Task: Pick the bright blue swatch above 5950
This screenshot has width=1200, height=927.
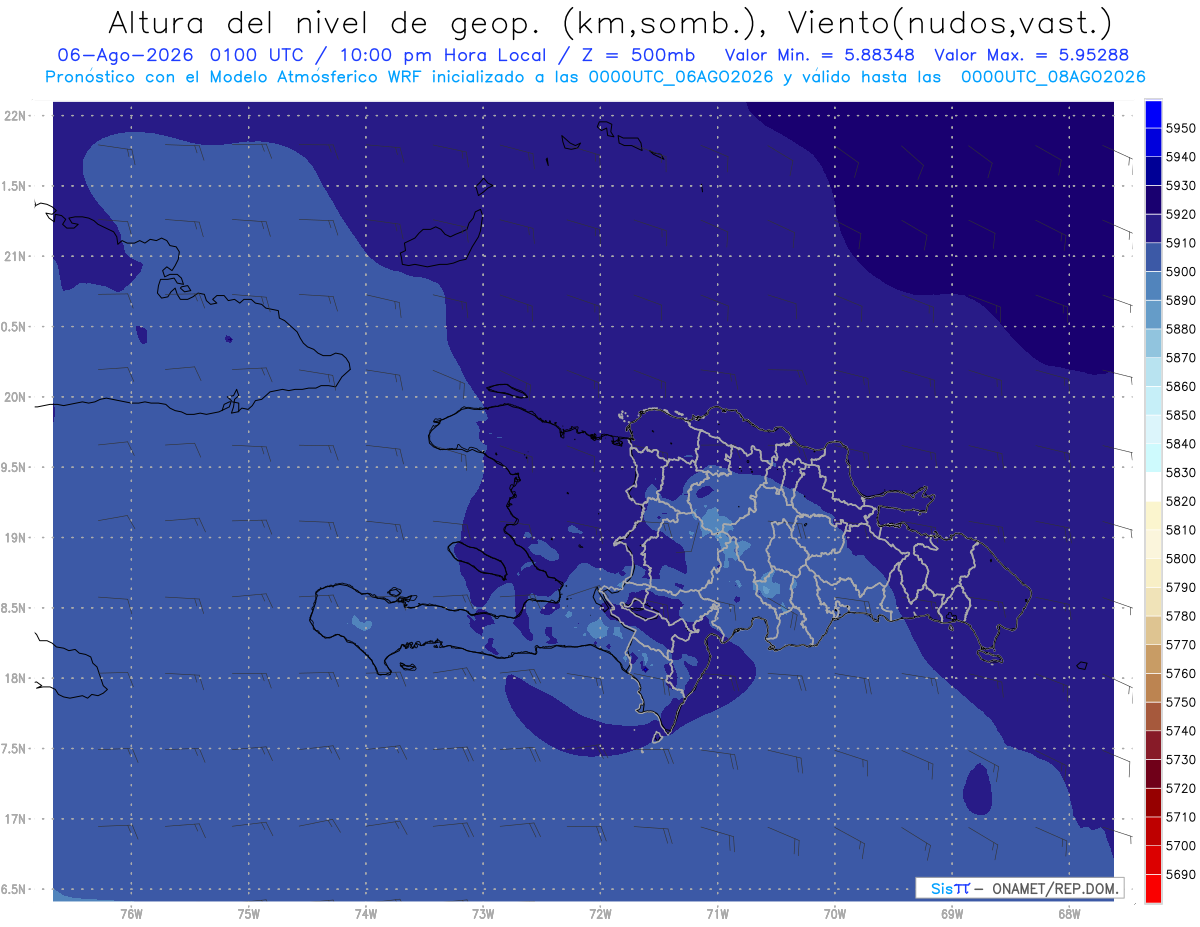Action: 1153,114
